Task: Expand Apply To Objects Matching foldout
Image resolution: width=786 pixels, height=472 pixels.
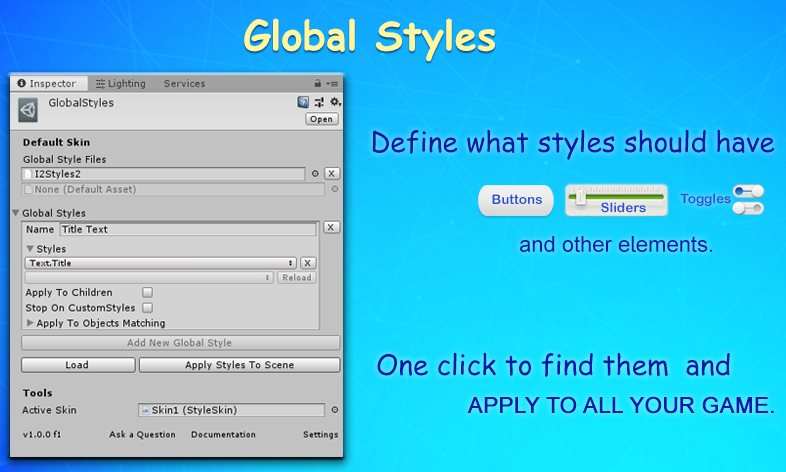Action: [x=30, y=323]
